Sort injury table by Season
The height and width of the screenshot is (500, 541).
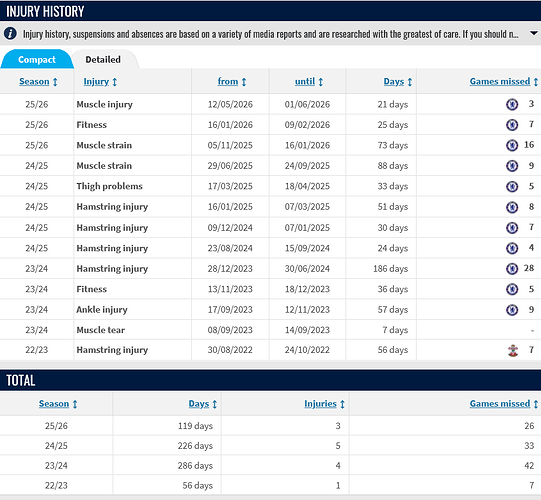[38, 81]
